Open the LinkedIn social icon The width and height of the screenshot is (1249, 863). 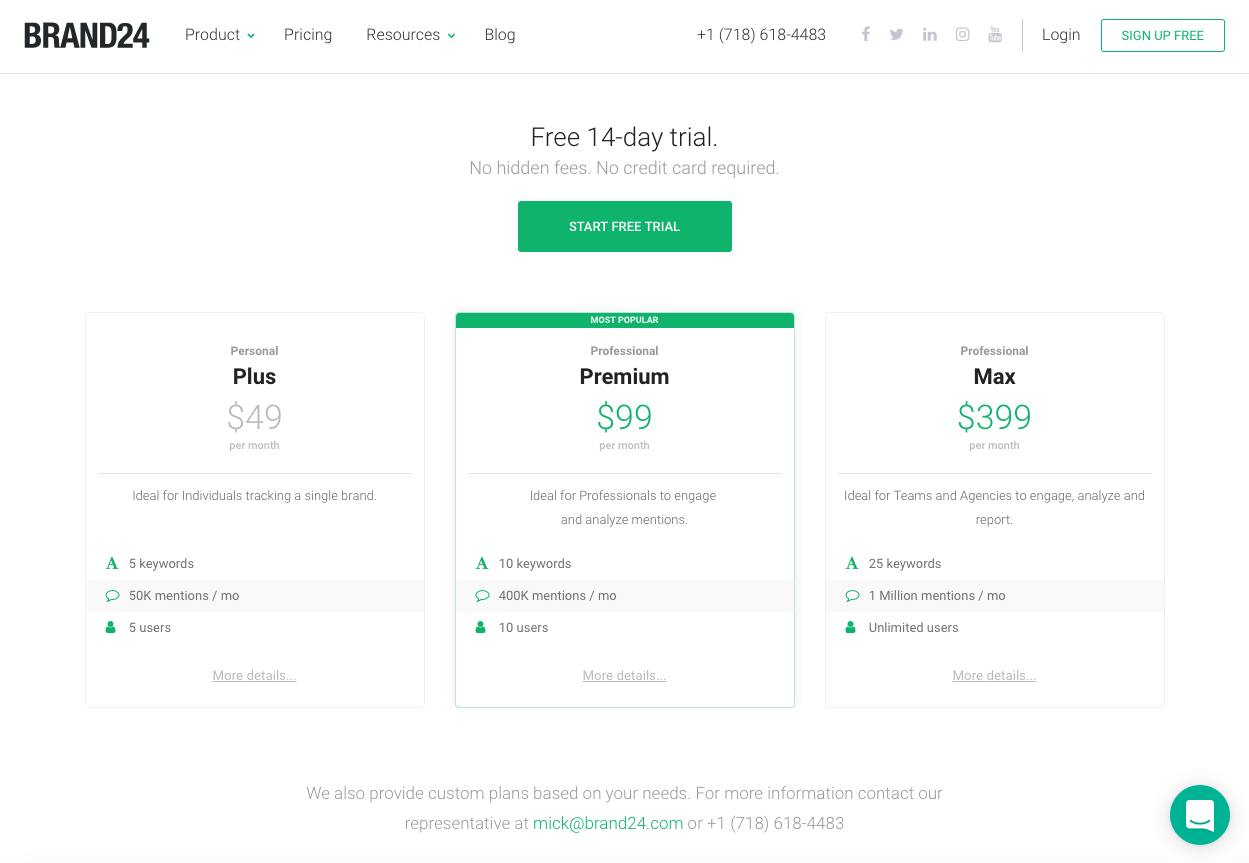point(930,35)
